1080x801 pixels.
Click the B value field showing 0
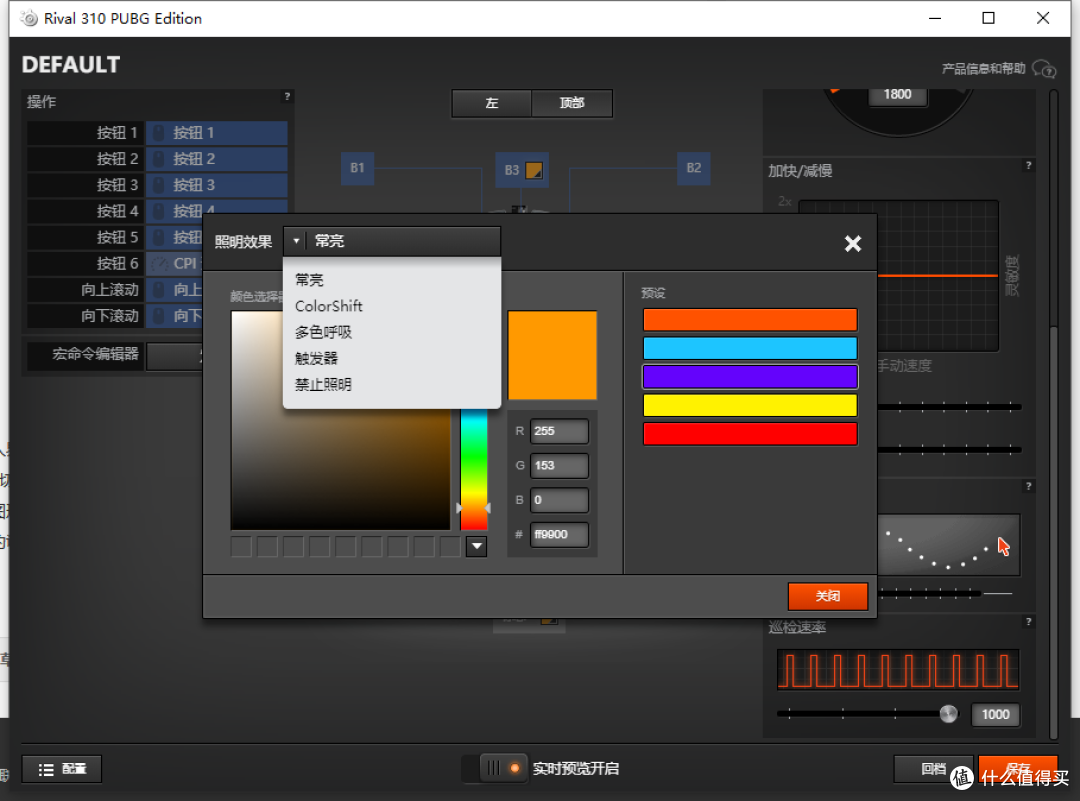tap(559, 500)
